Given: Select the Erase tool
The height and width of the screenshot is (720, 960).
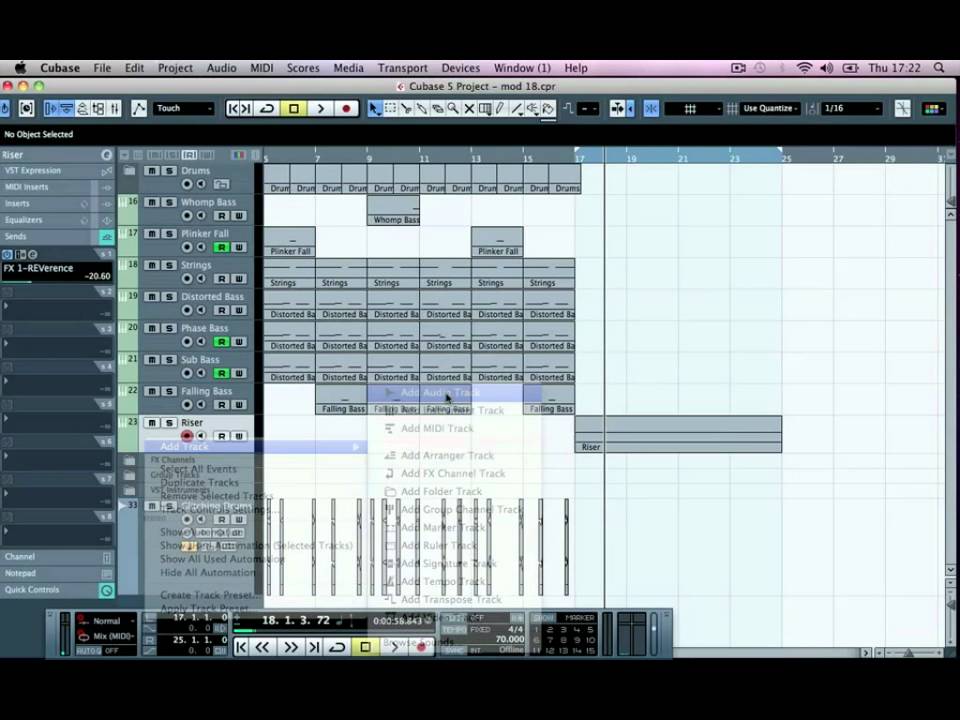Looking at the screenshot, I should tap(437, 109).
